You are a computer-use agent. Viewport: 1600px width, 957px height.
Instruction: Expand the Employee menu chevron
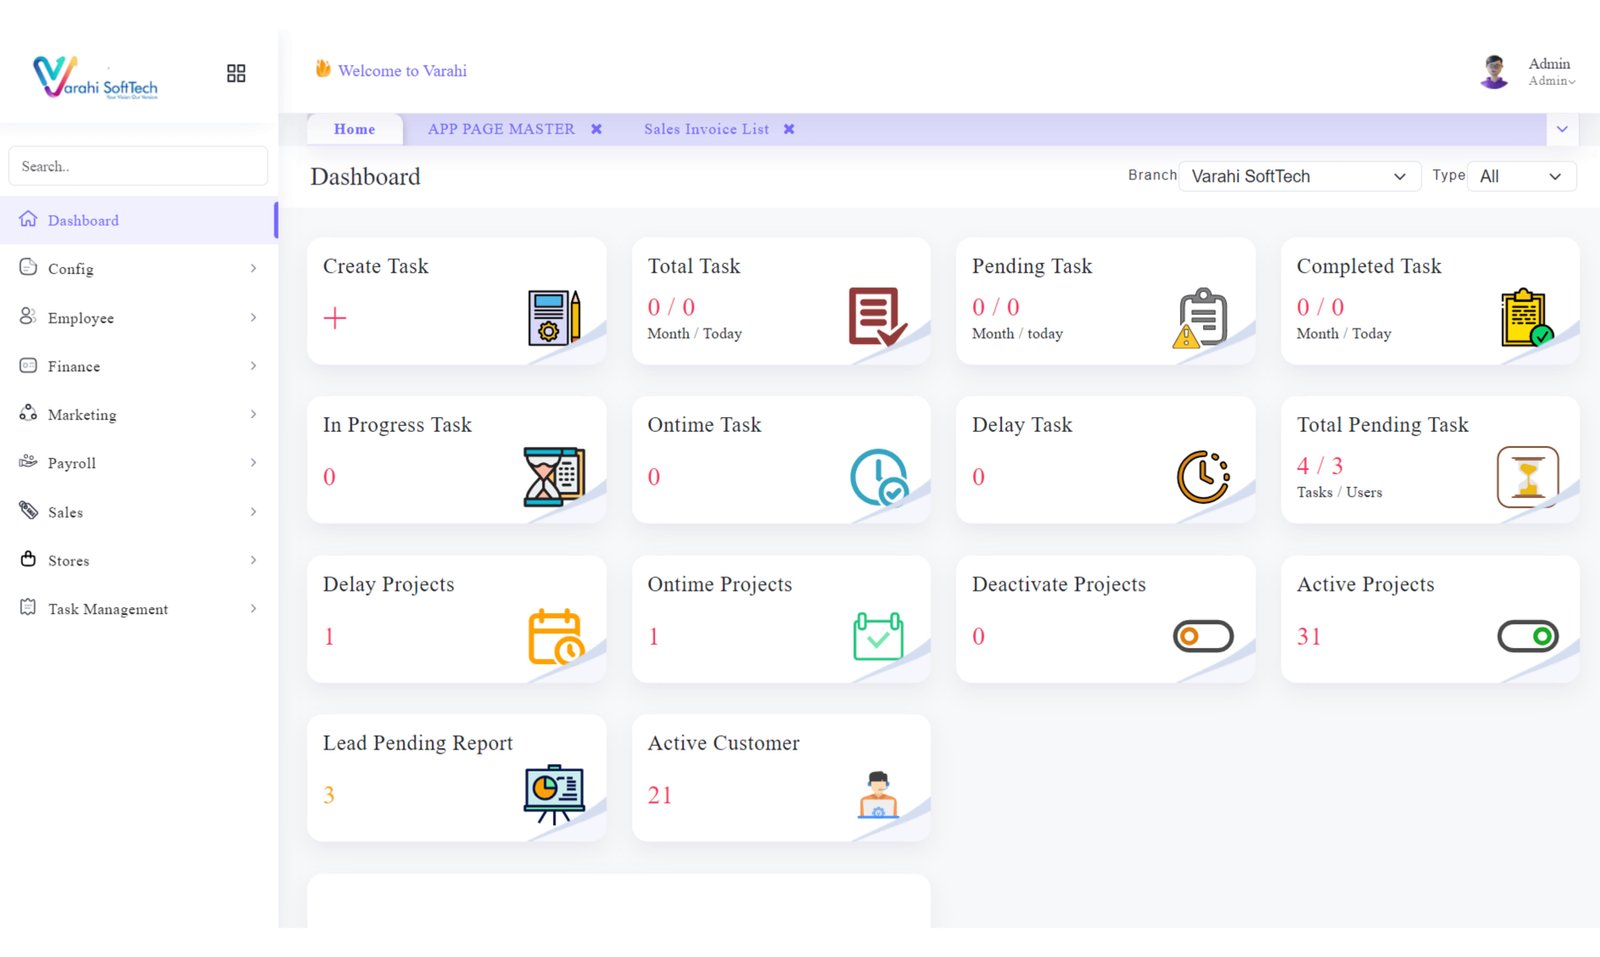253,317
